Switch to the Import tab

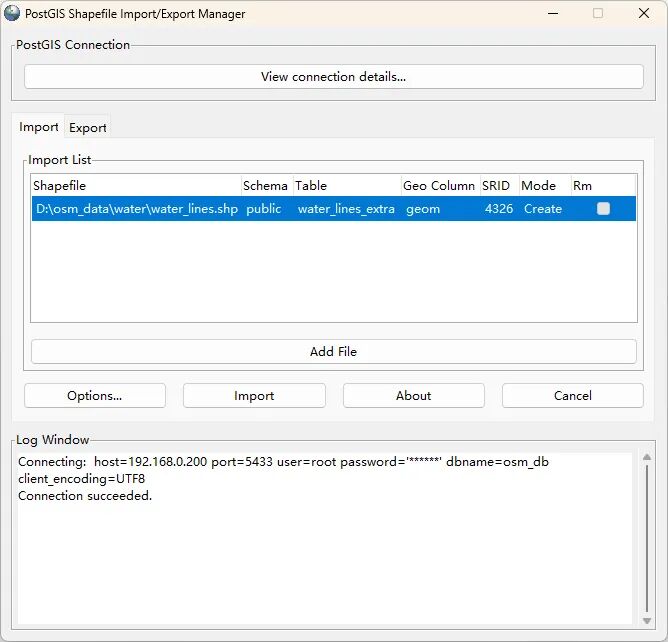pyautogui.click(x=38, y=127)
